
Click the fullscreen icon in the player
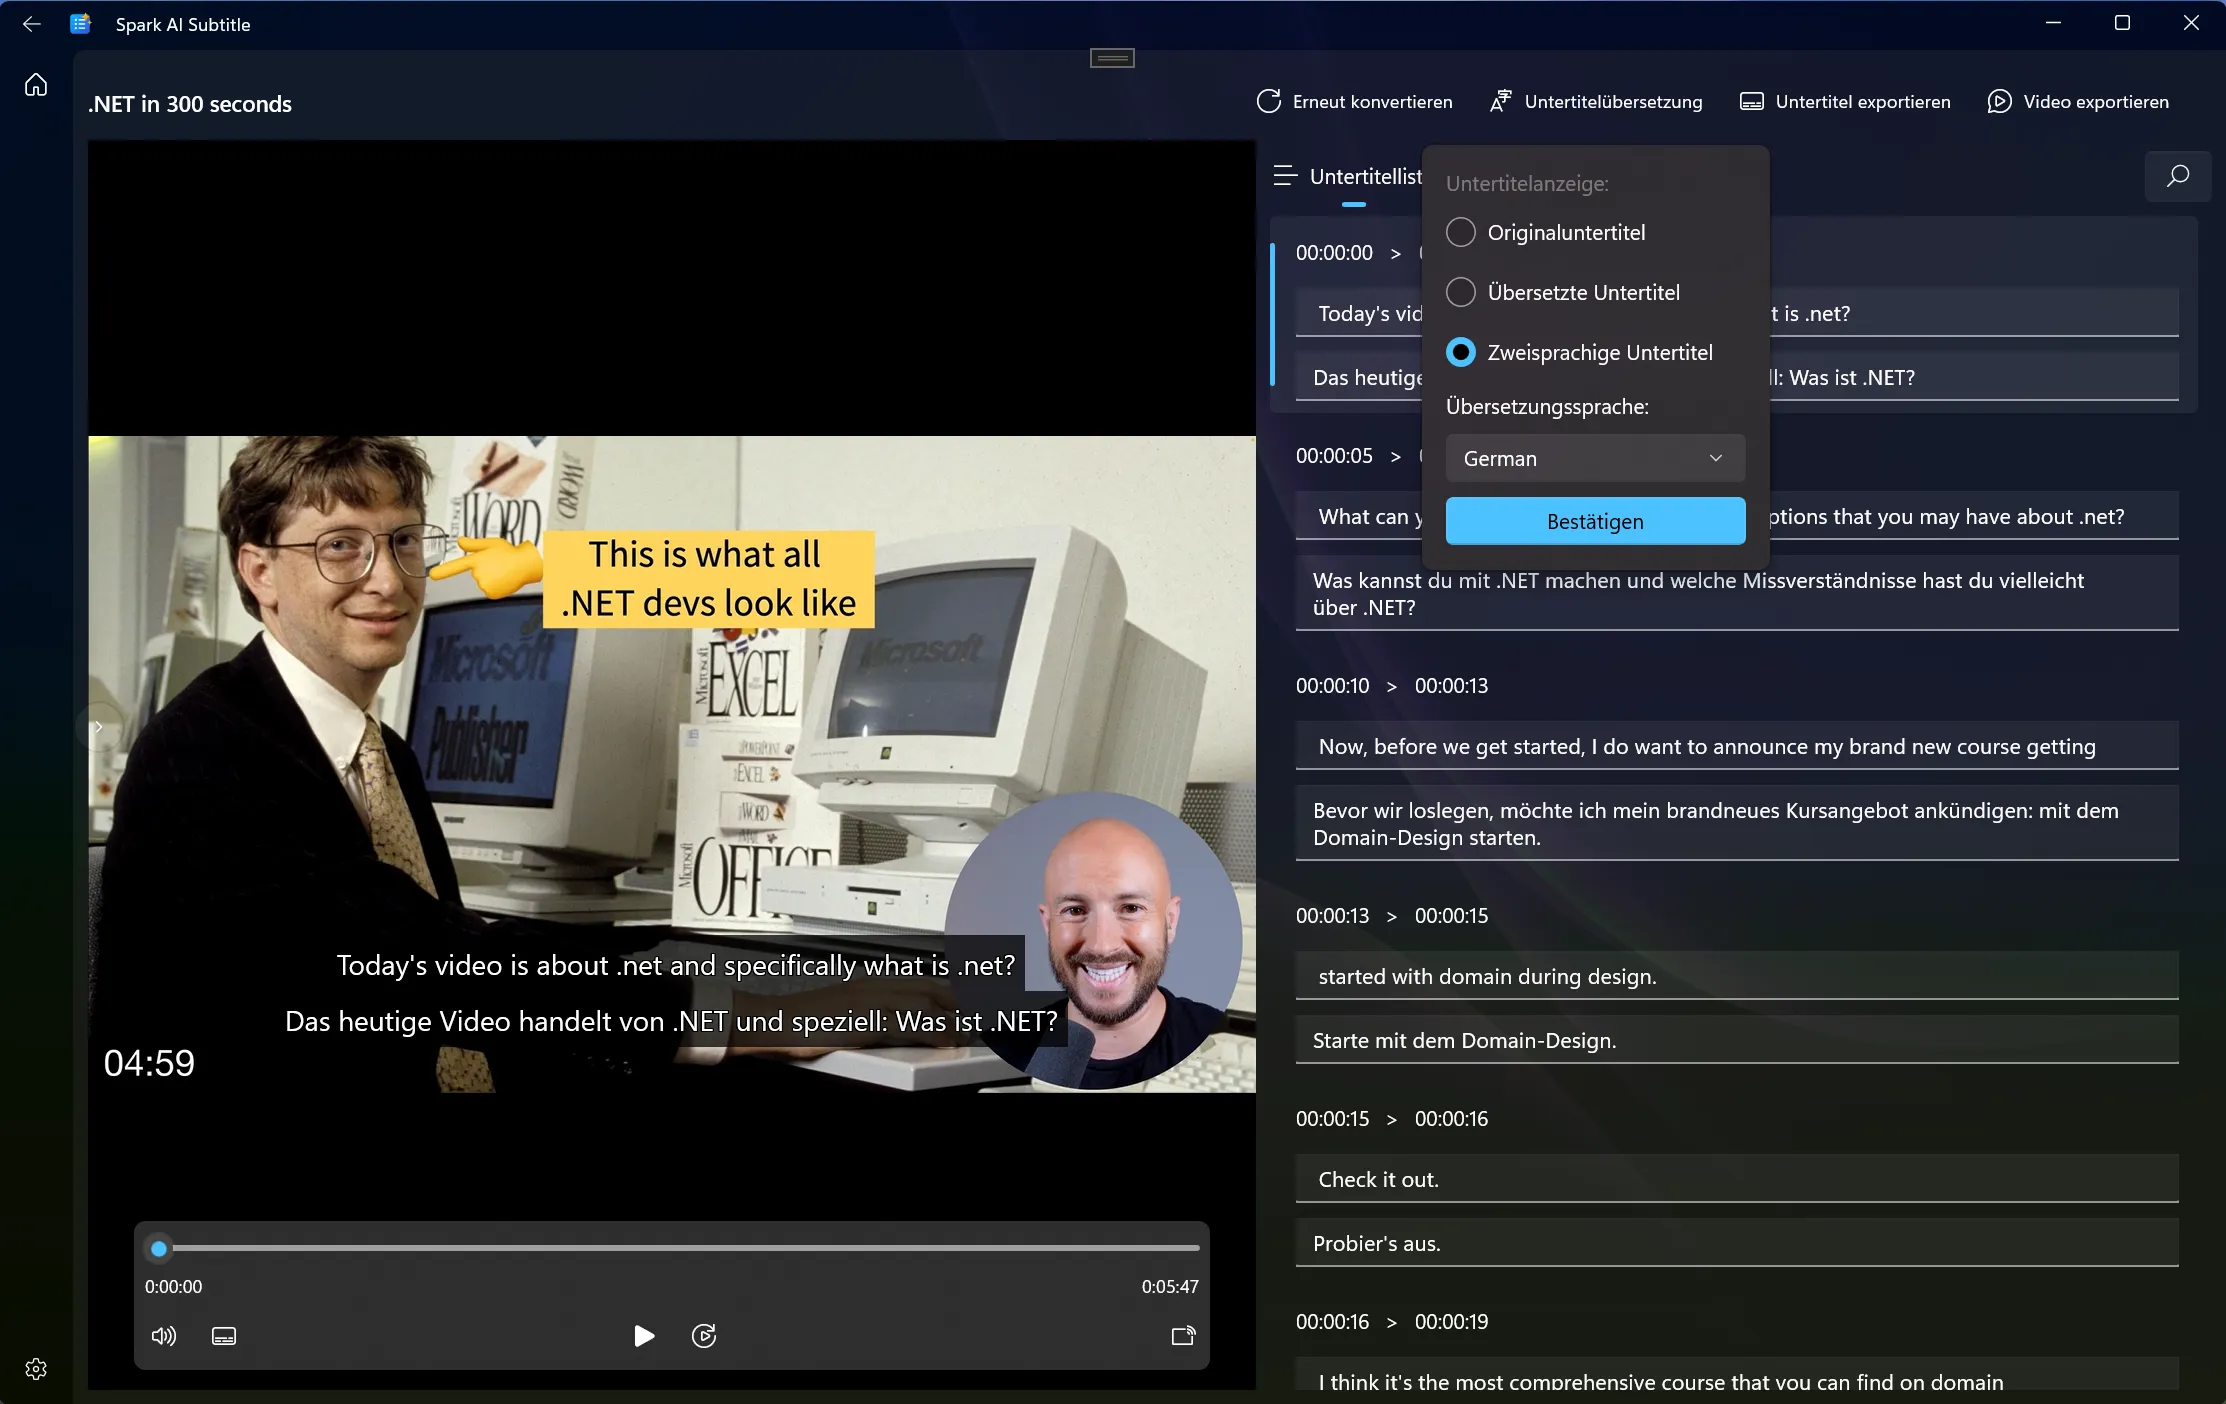point(1183,1336)
